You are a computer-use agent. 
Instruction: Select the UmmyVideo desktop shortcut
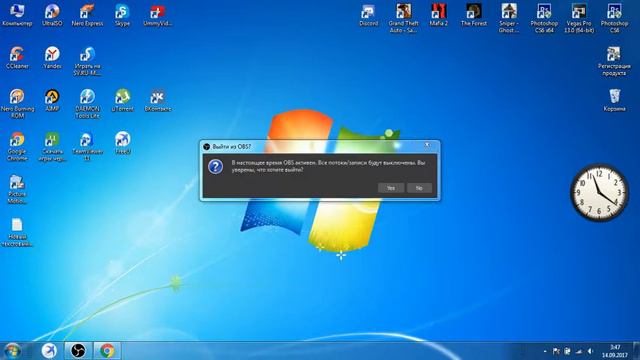tap(158, 15)
